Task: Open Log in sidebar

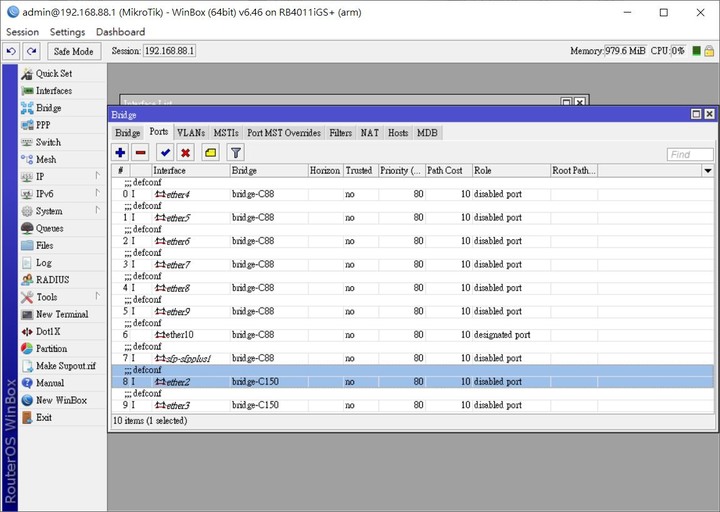Action: pyautogui.click(x=62, y=263)
